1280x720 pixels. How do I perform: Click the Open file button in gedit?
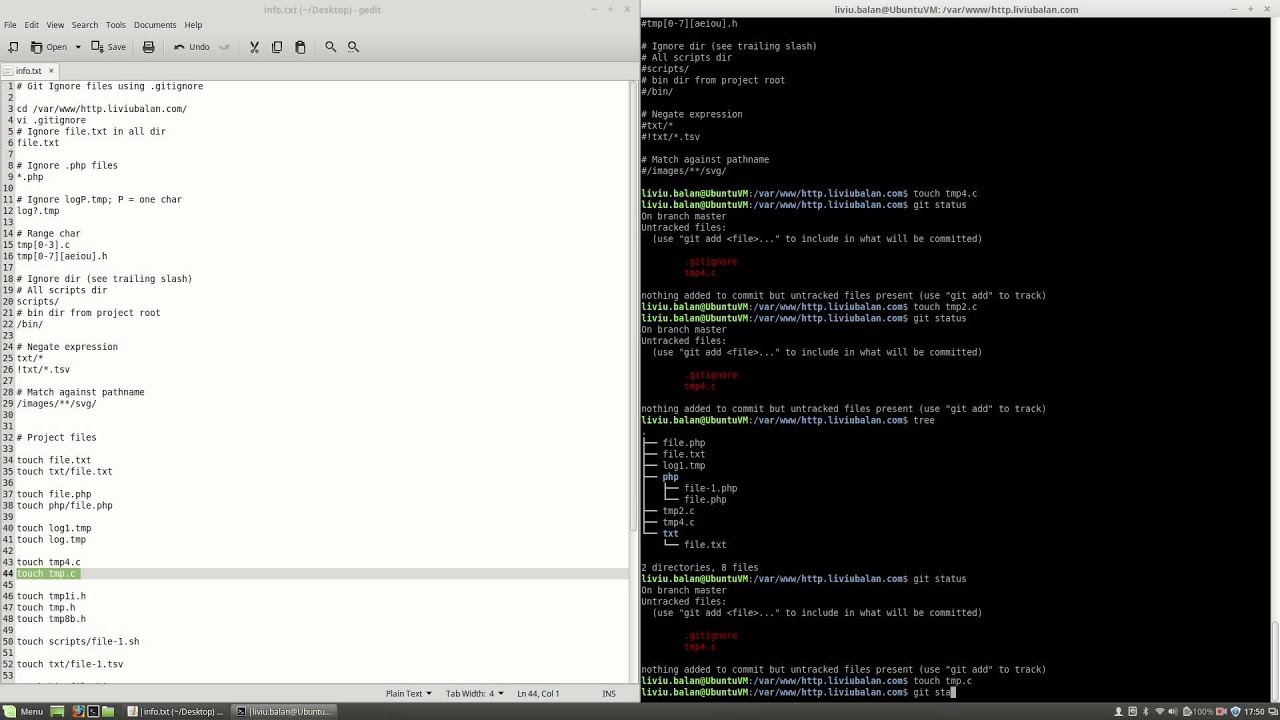(49, 47)
